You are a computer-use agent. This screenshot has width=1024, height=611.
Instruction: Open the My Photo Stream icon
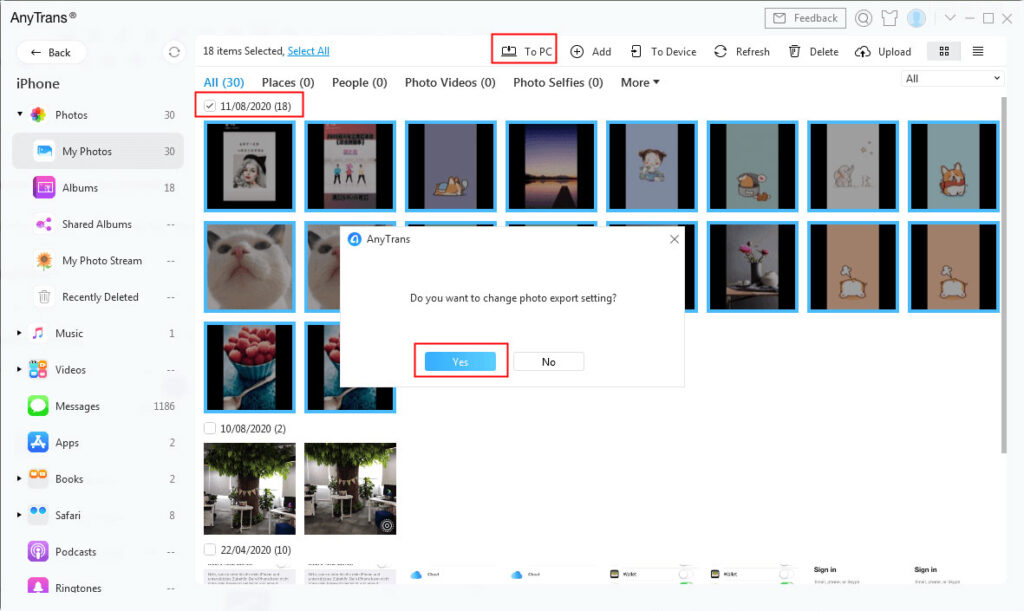point(44,260)
